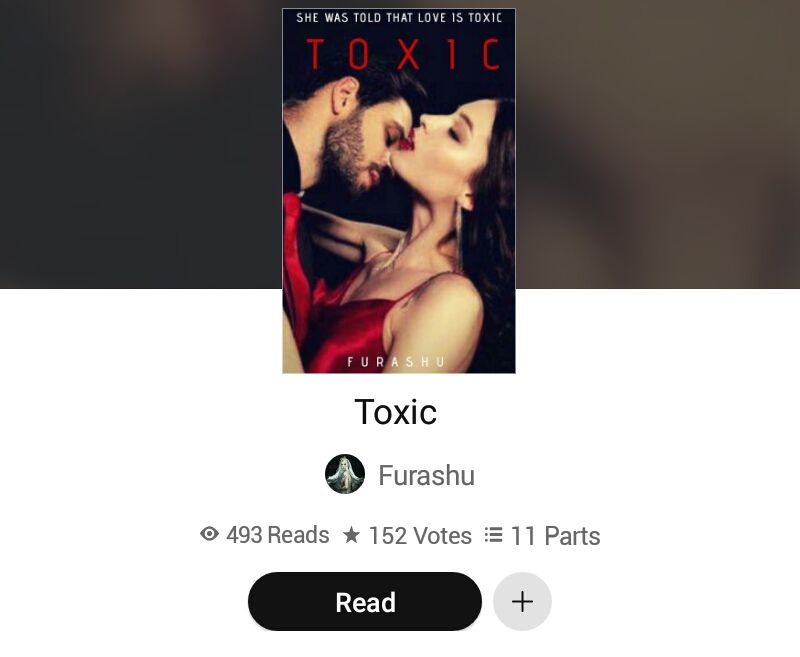800x657 pixels.
Task: Start the story with the Read button
Action: [365, 601]
